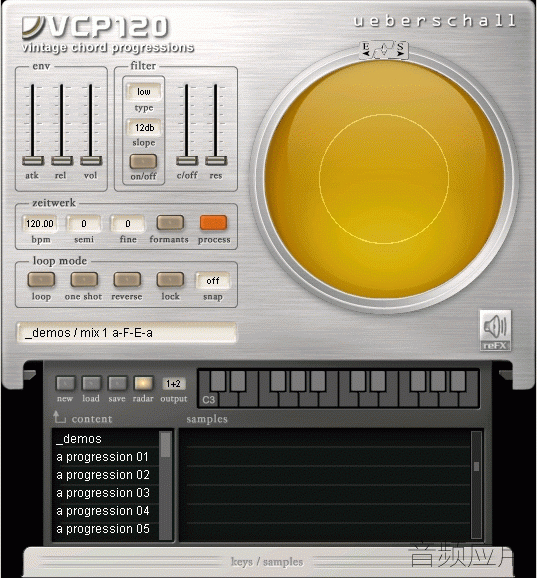Image resolution: width=537 pixels, height=578 pixels.
Task: Toggle the radar display button
Action: pyautogui.click(x=143, y=384)
